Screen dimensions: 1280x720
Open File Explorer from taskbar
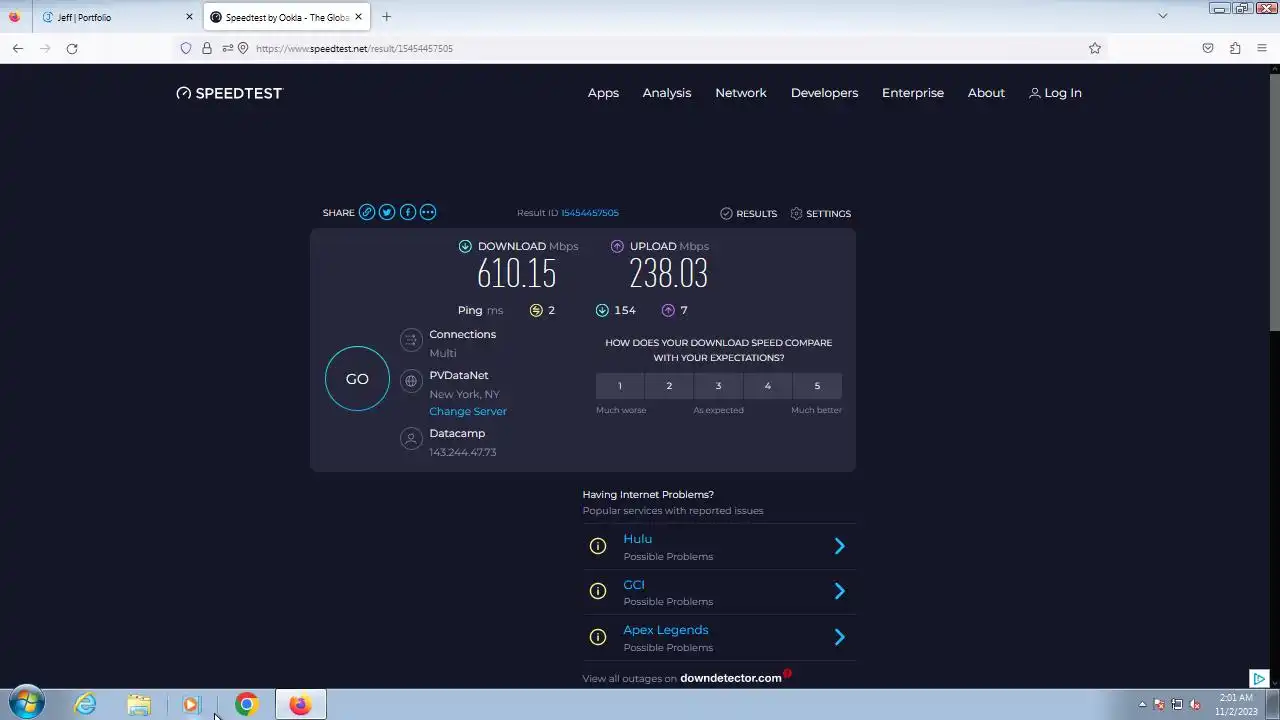[139, 704]
